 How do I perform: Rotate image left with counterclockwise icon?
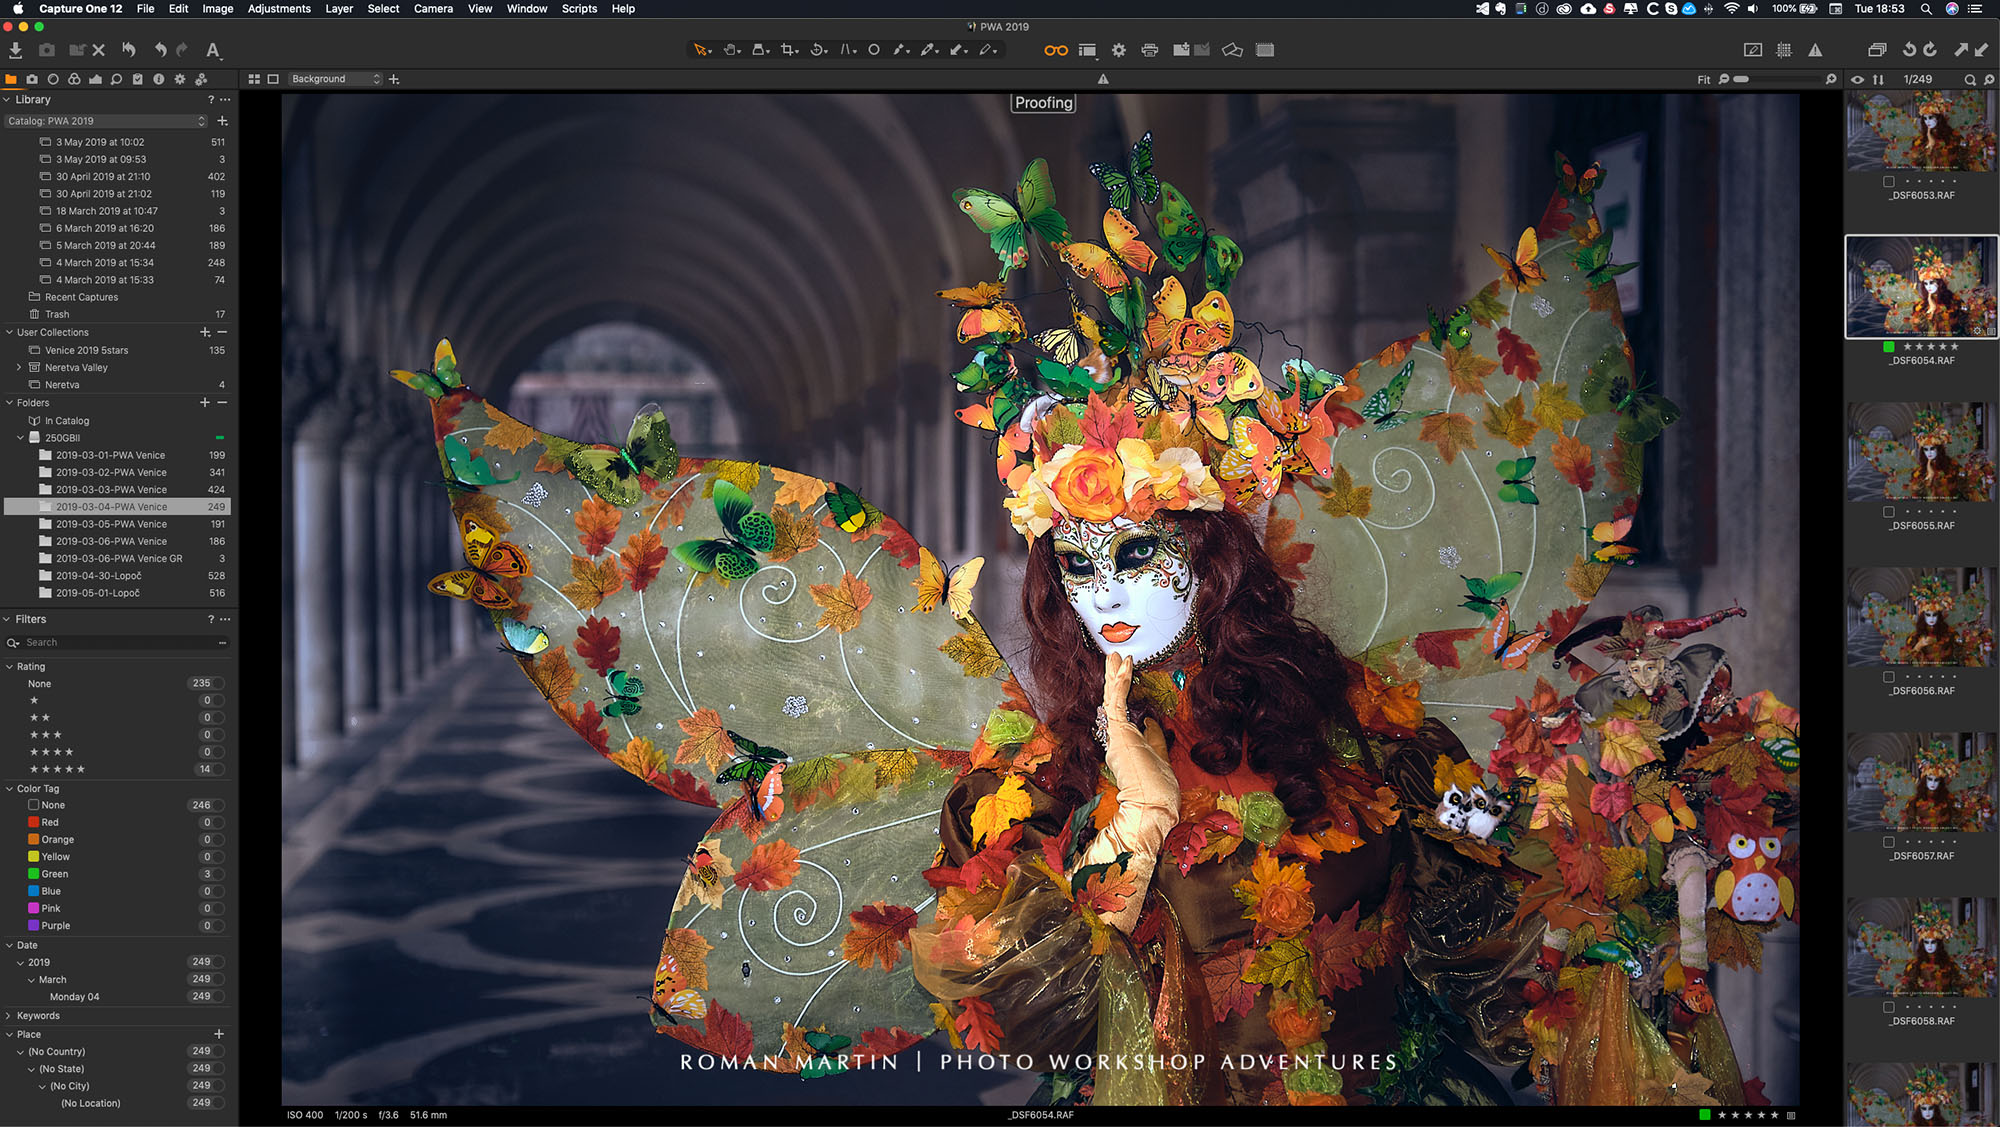tap(1909, 49)
